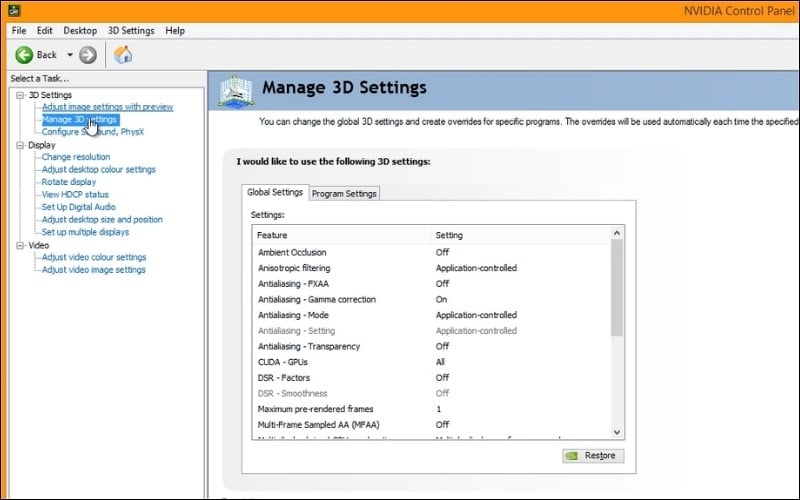Go to the Home icon in toolbar
800x500 pixels.
[x=123, y=55]
